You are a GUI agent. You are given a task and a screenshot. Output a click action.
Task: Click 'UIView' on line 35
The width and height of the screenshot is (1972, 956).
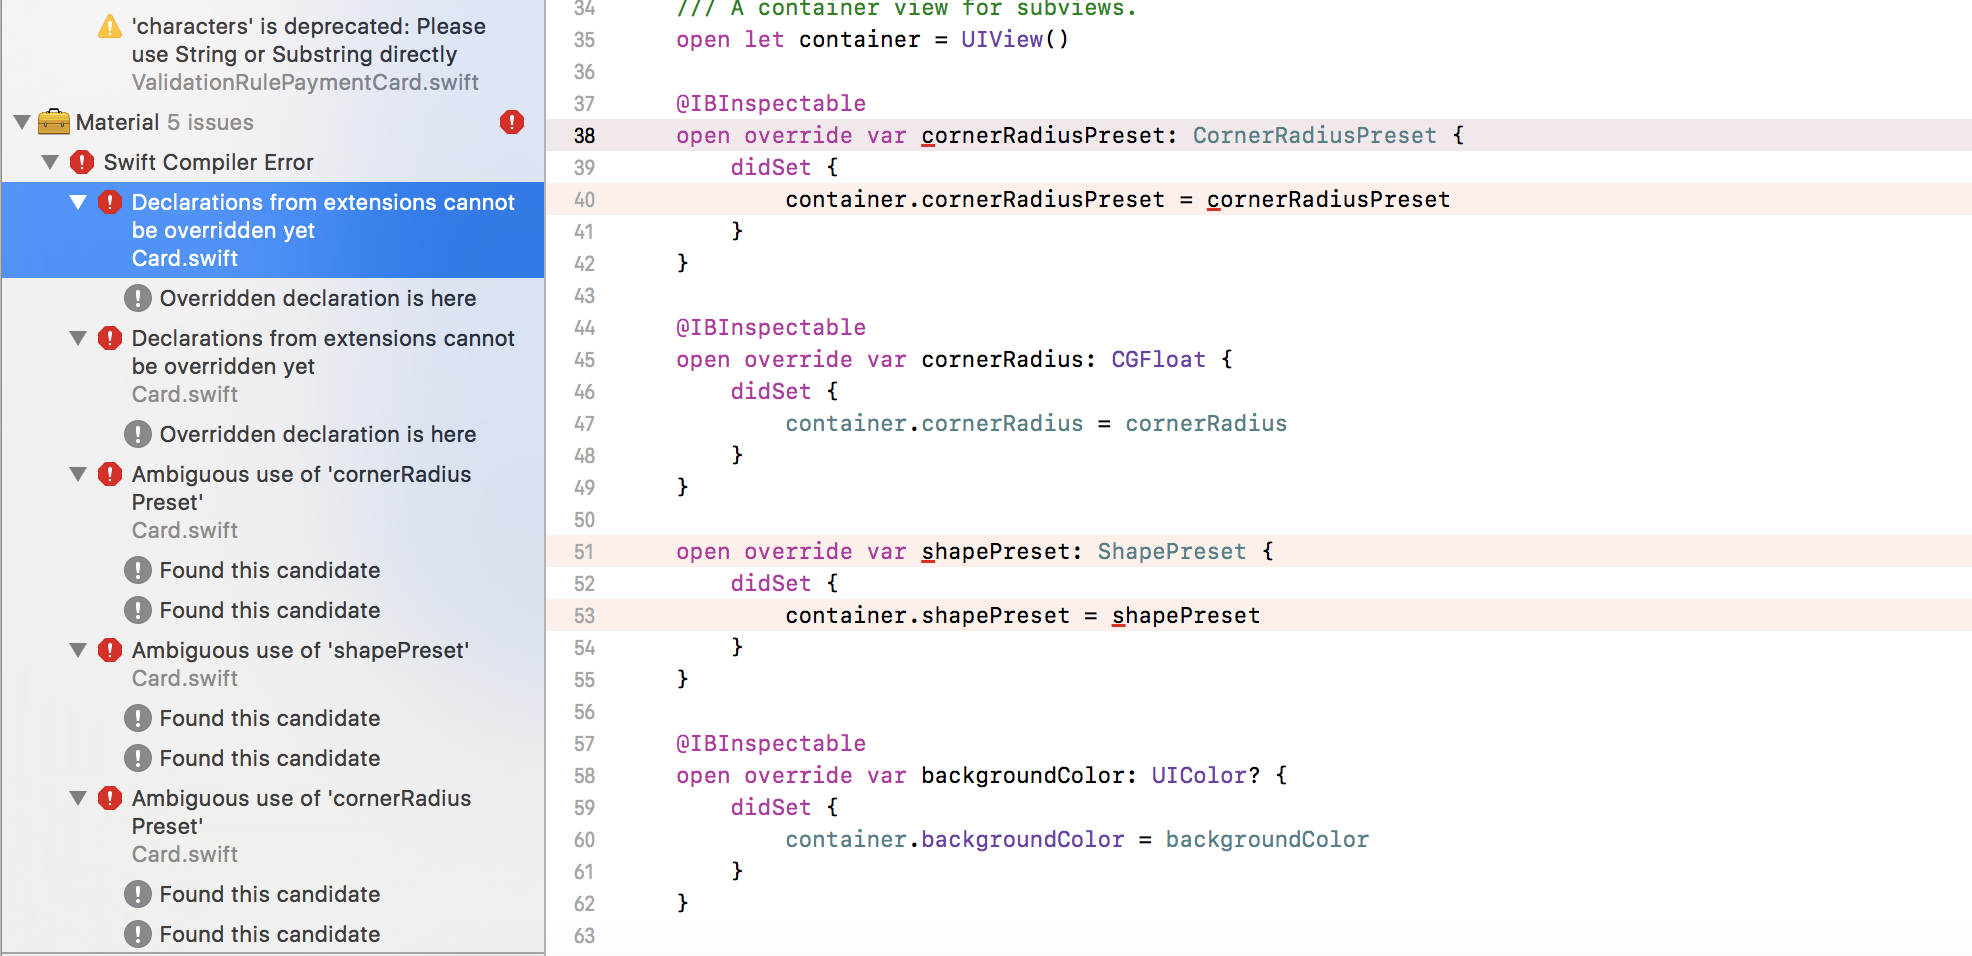tap(1002, 40)
